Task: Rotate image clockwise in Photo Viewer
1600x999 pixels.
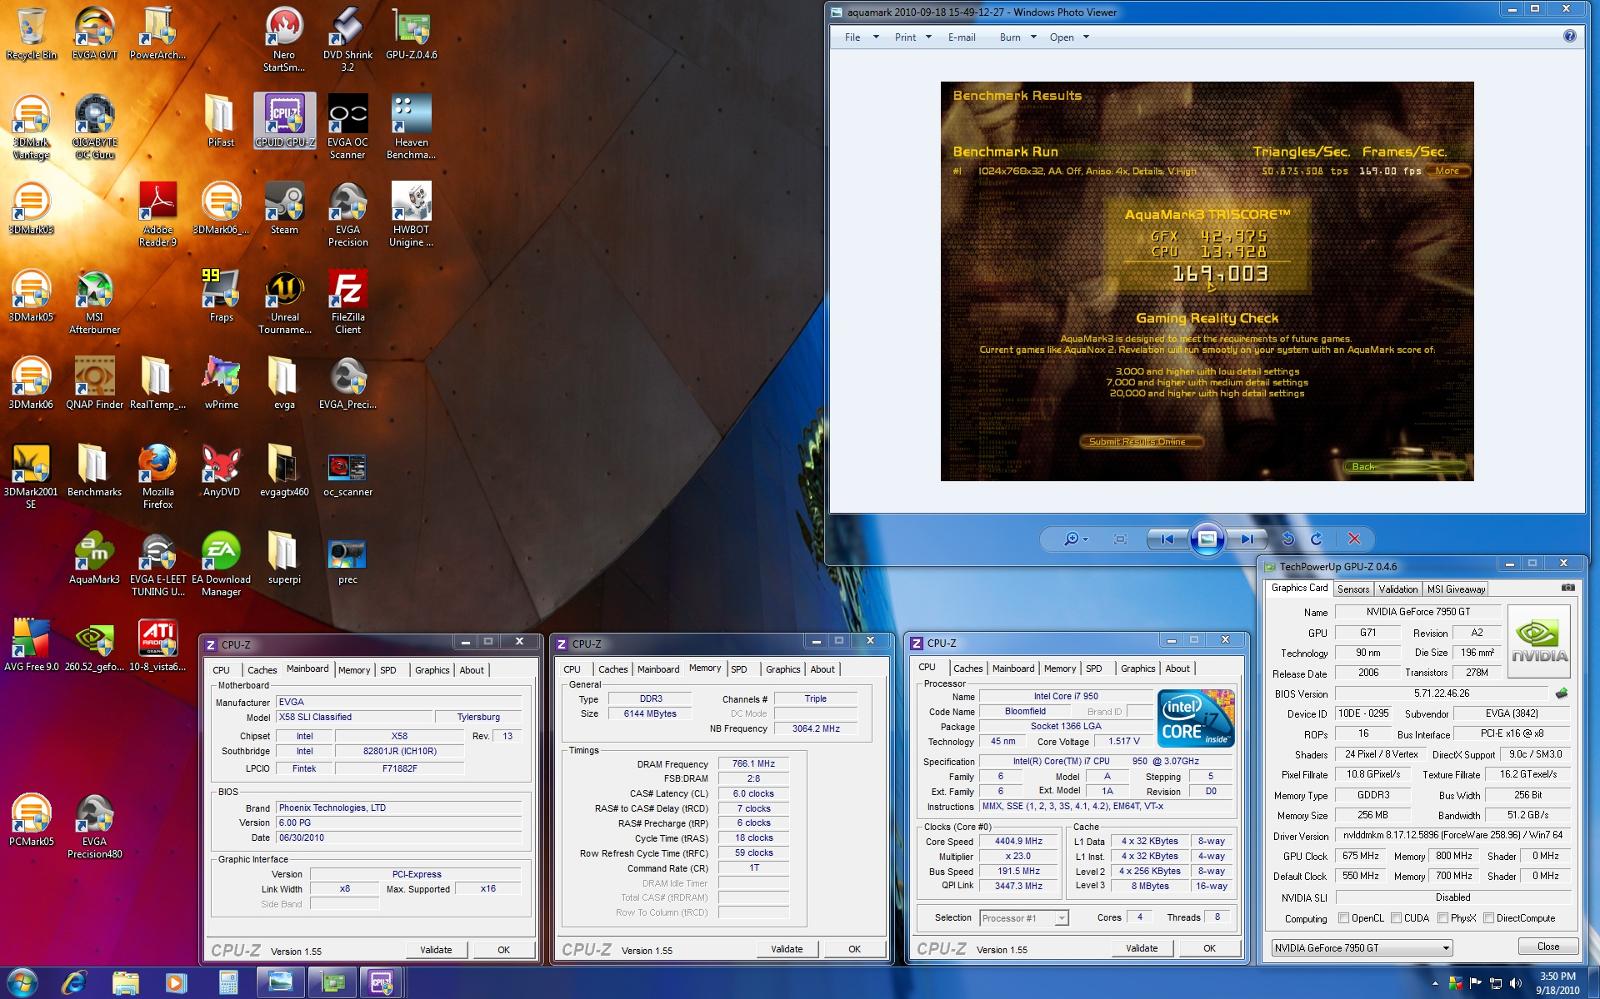Action: [x=1316, y=539]
